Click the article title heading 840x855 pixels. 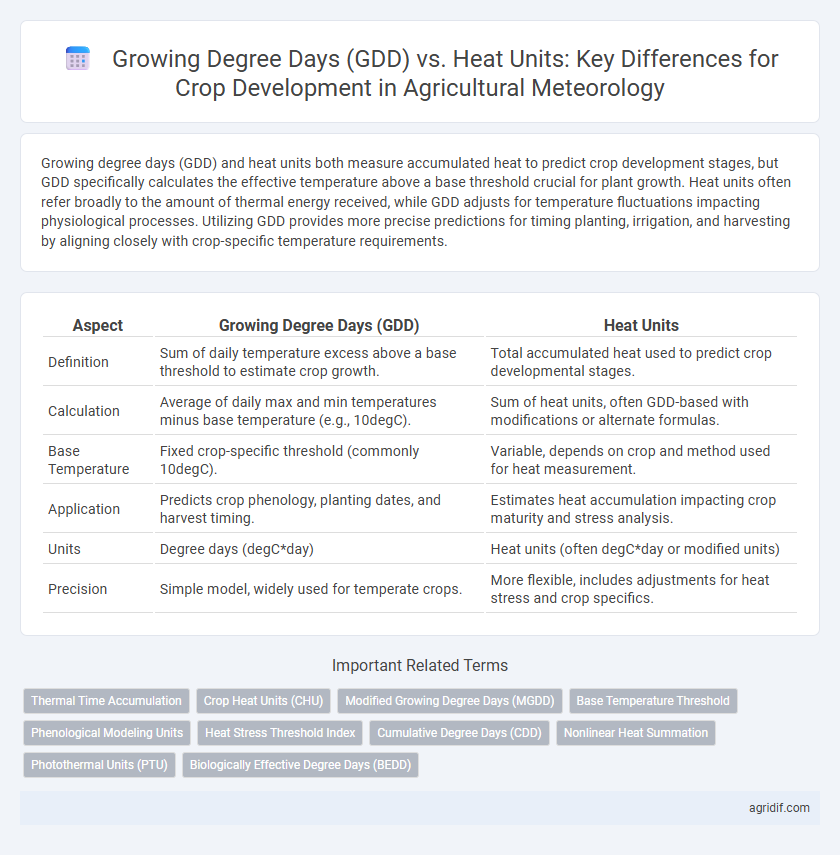(445, 73)
